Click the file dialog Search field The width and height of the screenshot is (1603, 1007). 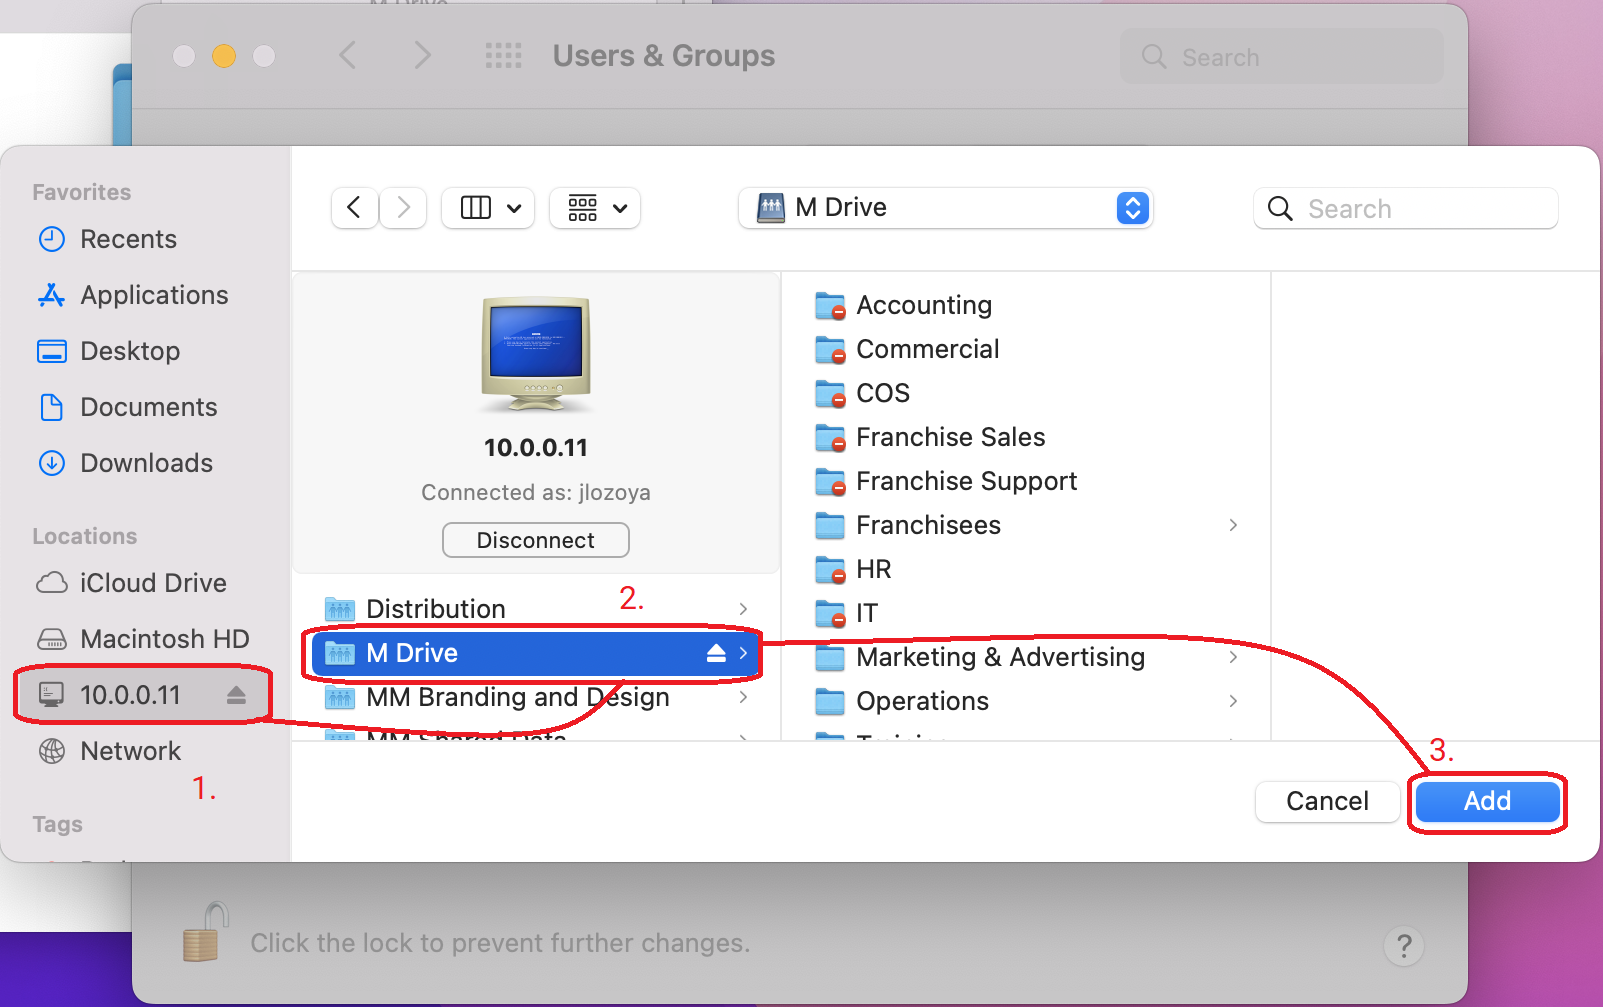1420,208
